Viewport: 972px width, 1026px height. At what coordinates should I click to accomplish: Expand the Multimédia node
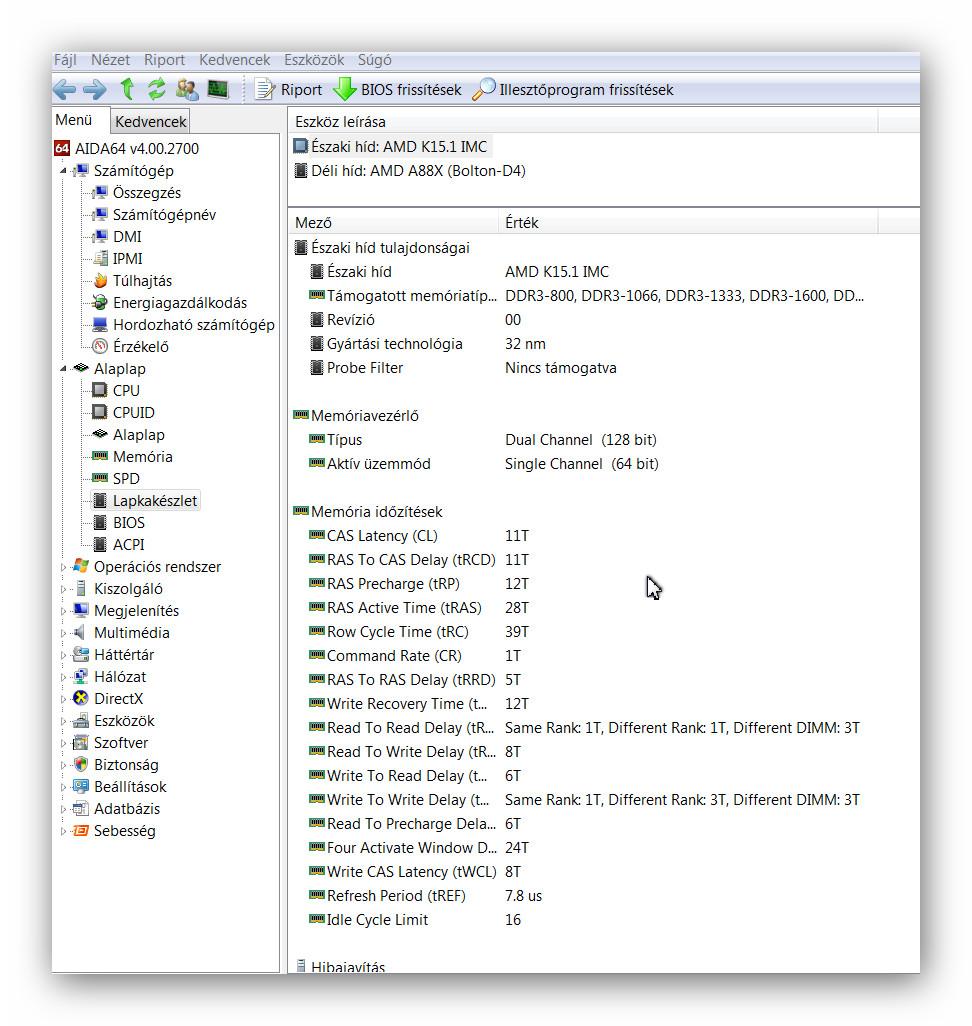tap(63, 633)
